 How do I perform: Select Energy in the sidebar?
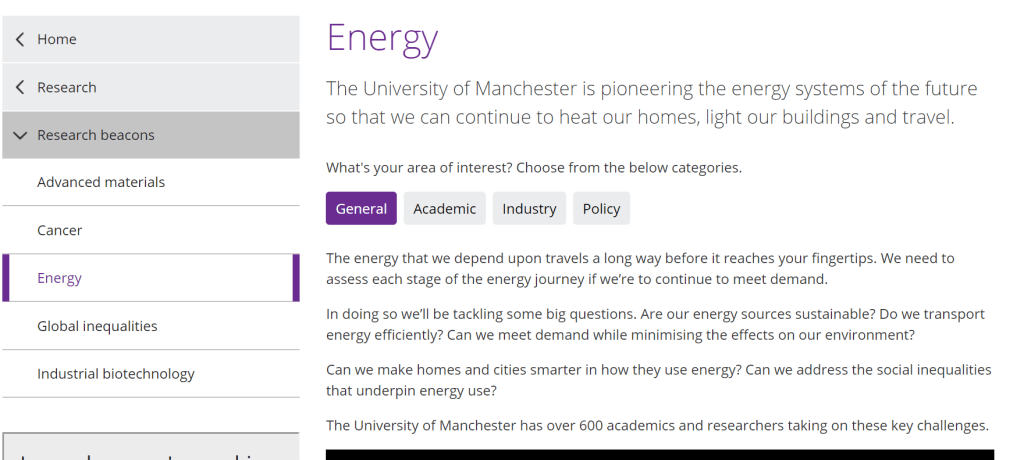pos(60,278)
